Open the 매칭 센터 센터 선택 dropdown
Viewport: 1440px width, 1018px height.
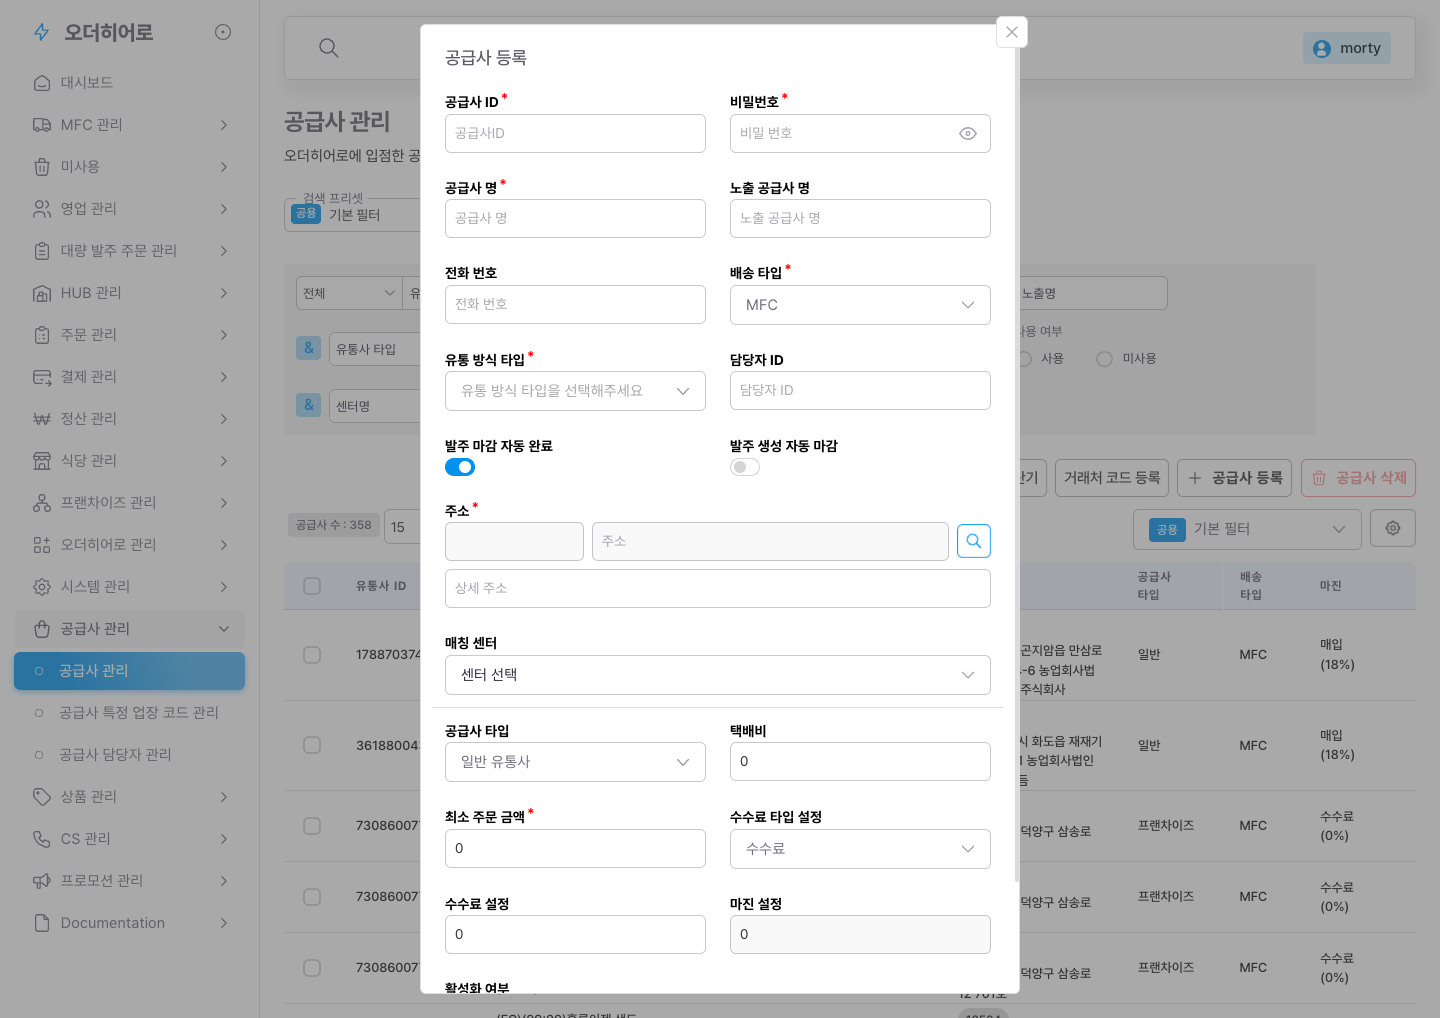pos(718,675)
